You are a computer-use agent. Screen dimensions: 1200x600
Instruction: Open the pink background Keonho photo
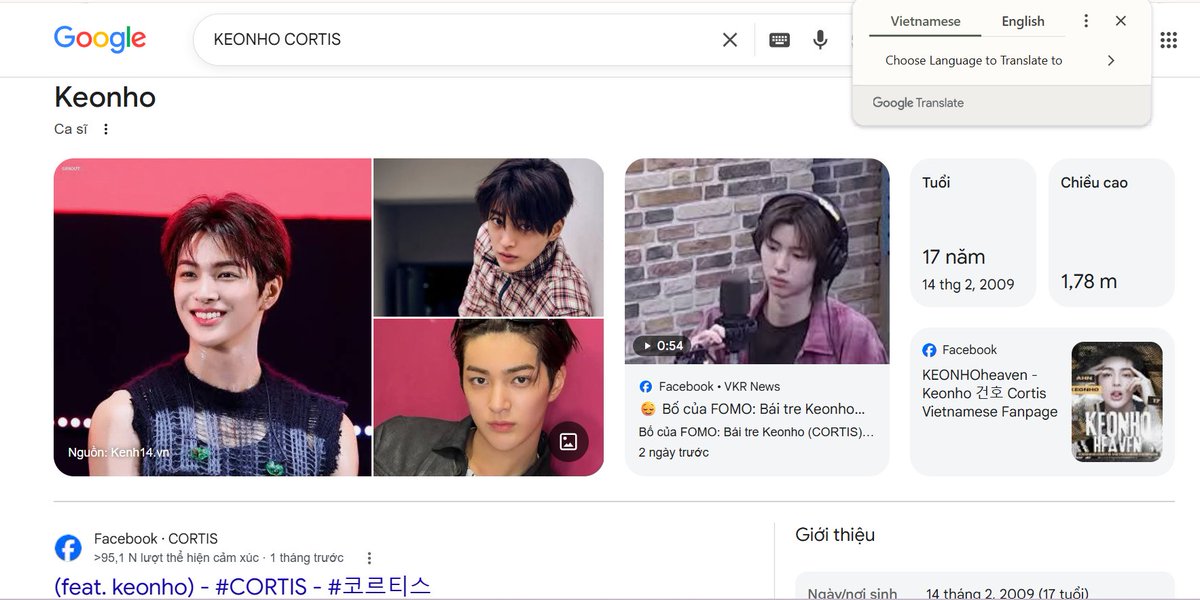[x=488, y=398]
